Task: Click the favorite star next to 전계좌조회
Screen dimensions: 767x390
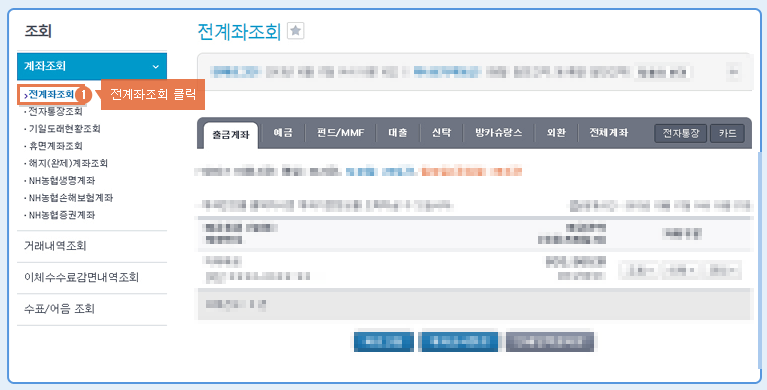Action: tap(295, 31)
